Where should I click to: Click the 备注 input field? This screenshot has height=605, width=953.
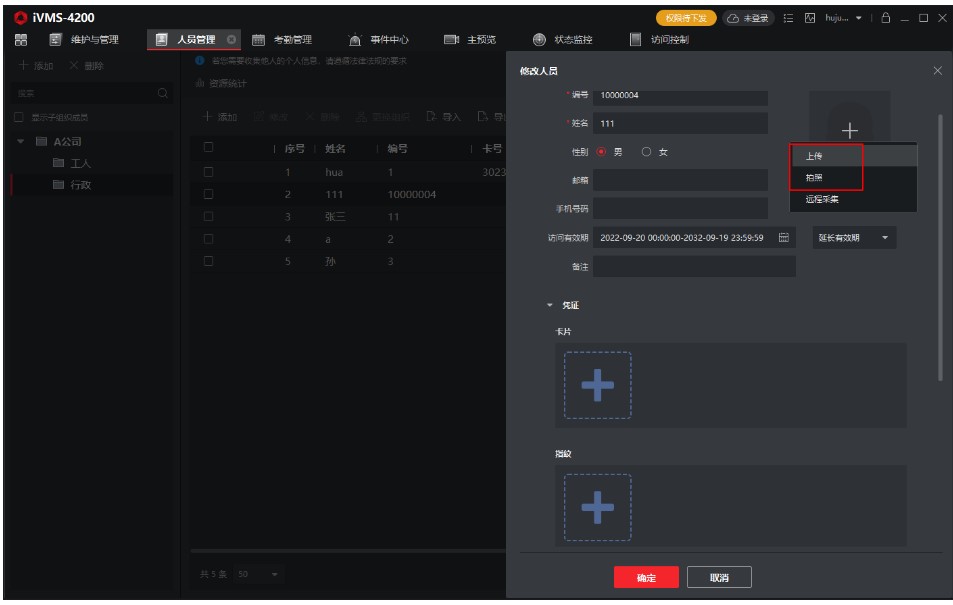[x=695, y=266]
